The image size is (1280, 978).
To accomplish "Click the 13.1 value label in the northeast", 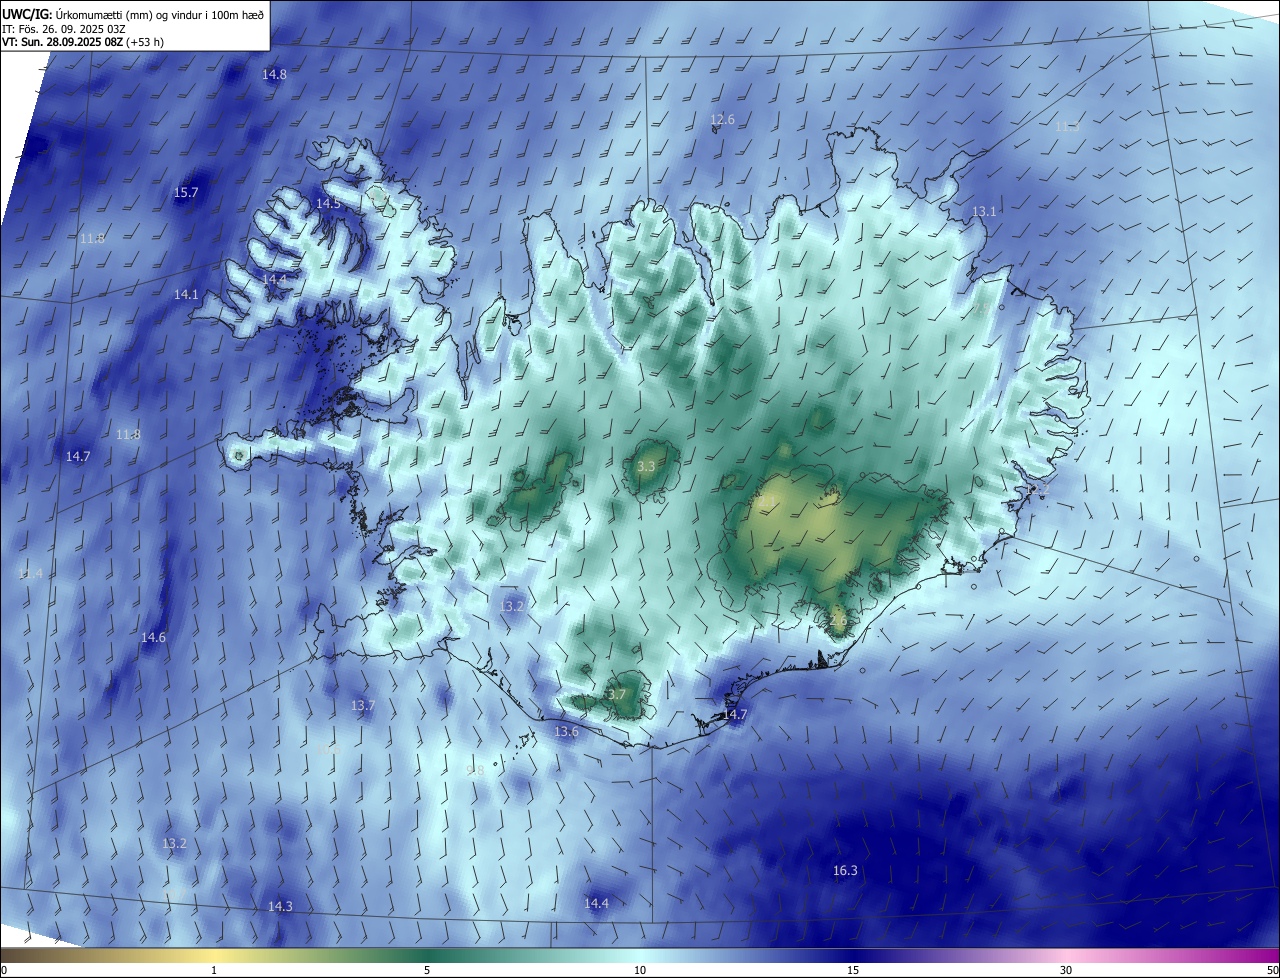I will 984,212.
